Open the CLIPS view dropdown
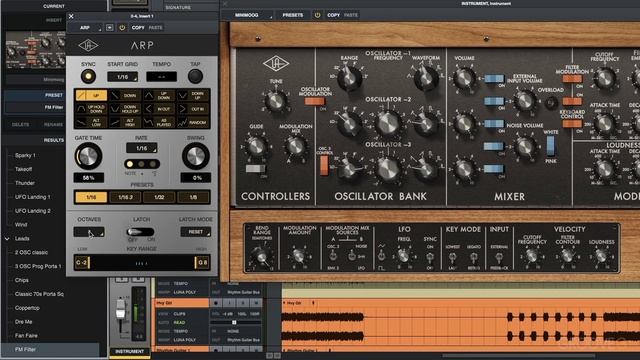The image size is (640, 360). [x=179, y=314]
